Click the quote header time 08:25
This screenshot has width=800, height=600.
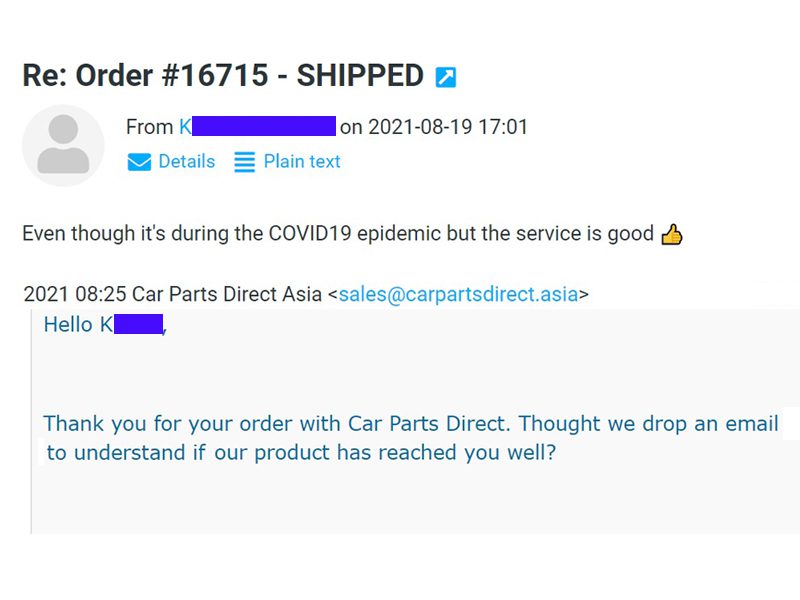[101, 294]
